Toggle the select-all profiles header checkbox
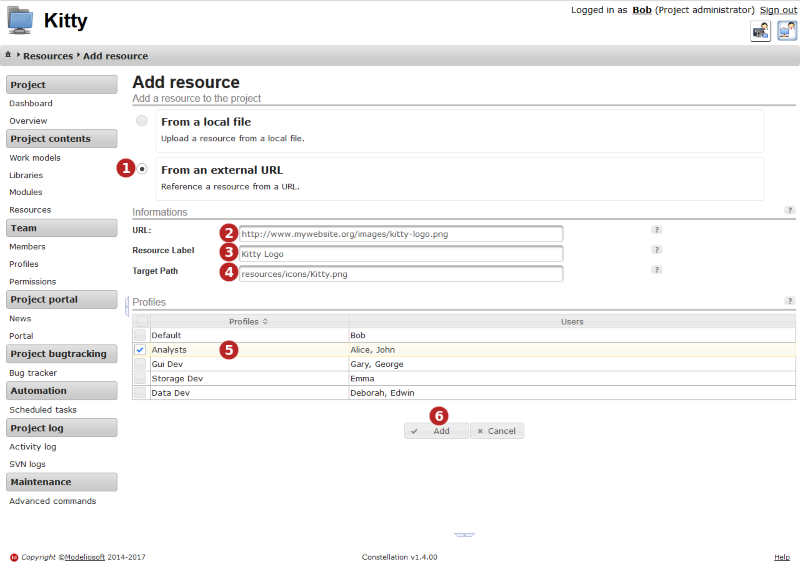Viewport: 800px width, 564px height. pos(142,321)
